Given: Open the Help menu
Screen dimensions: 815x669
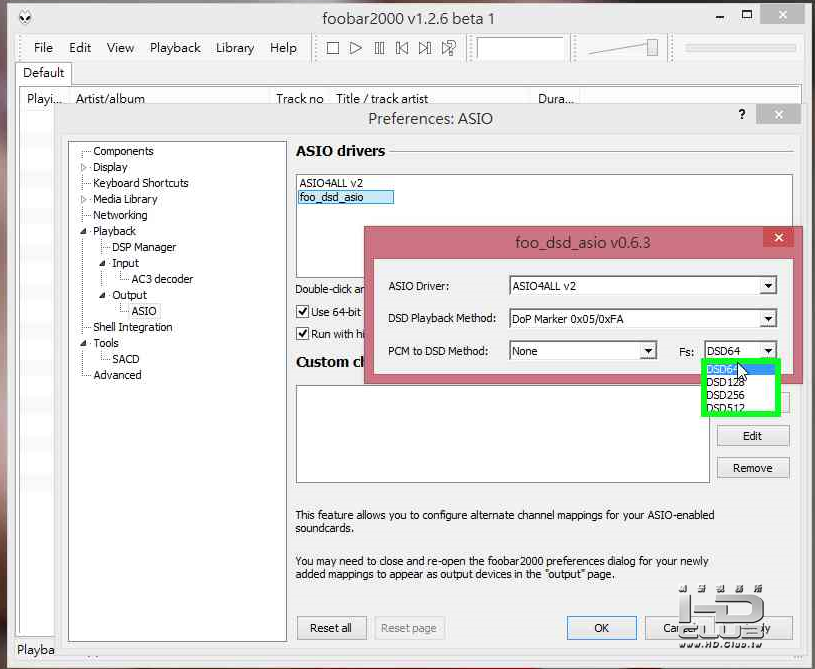Looking at the screenshot, I should click(x=283, y=48).
